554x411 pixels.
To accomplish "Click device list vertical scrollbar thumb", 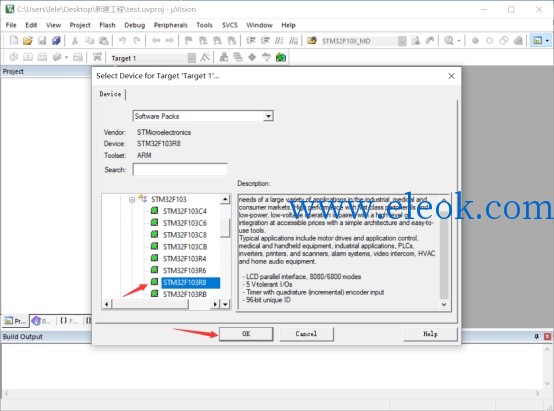I will 225,228.
